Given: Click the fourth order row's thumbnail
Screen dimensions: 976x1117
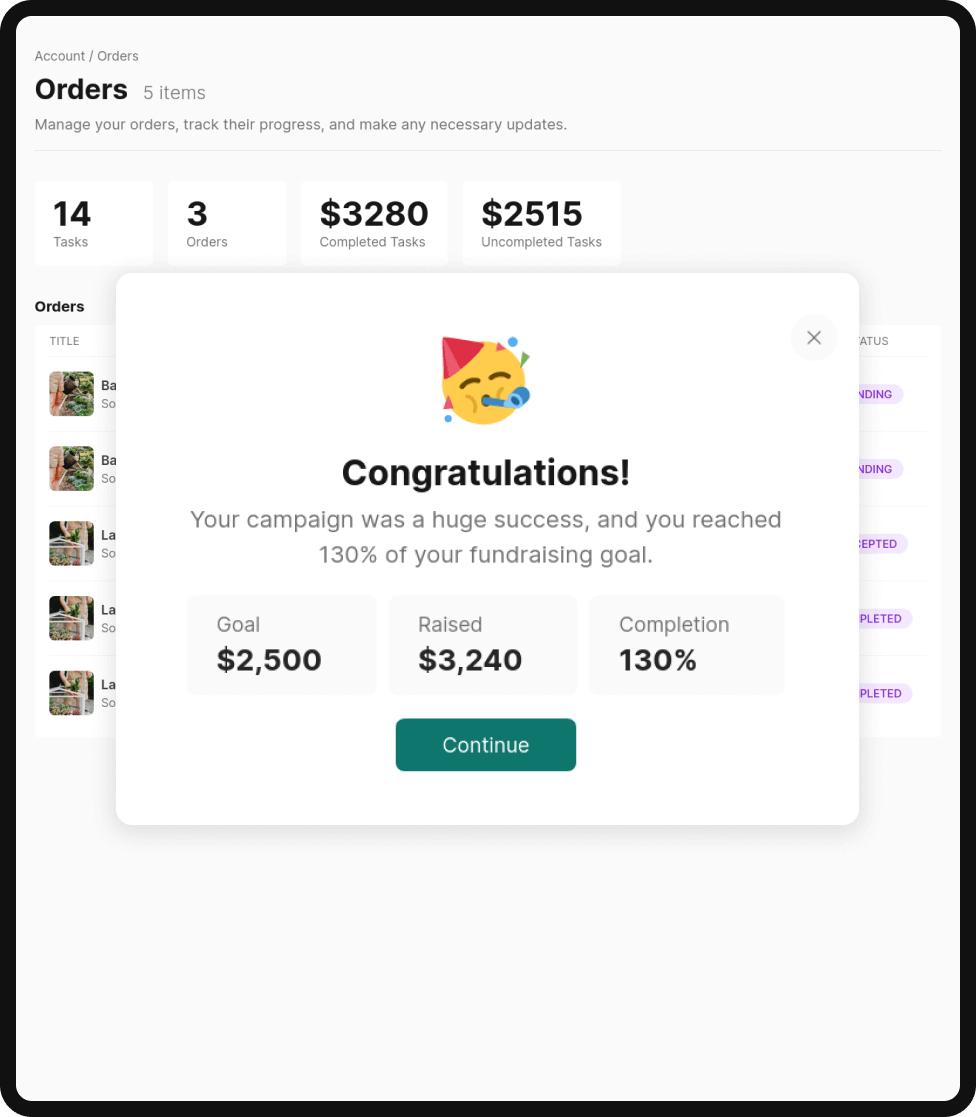Looking at the screenshot, I should pos(71,619).
